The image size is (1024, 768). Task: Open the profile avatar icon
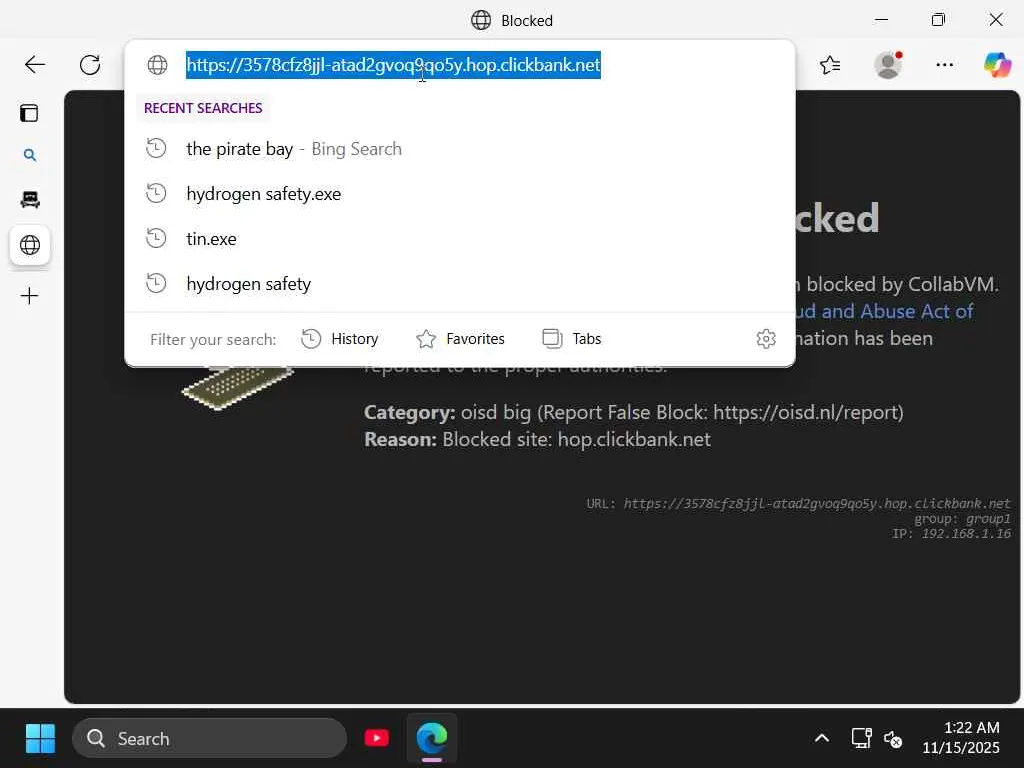(x=888, y=65)
